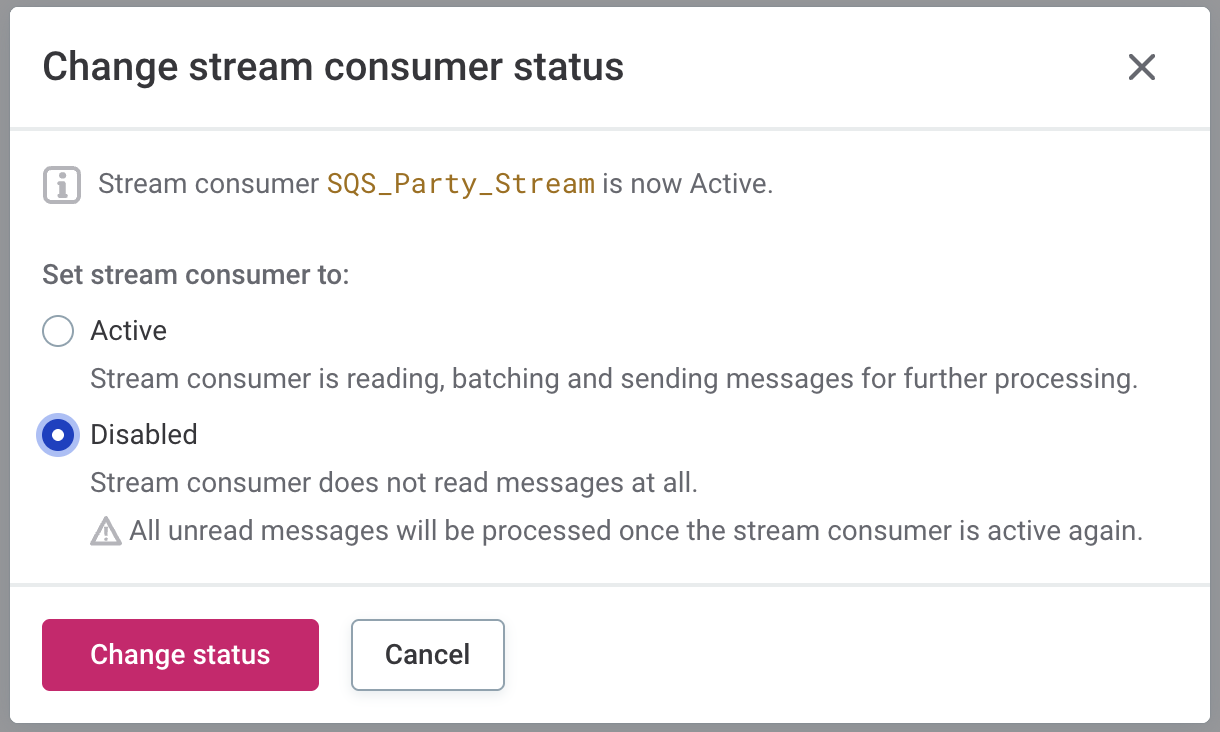Click the info icon beside the status message

click(61, 184)
